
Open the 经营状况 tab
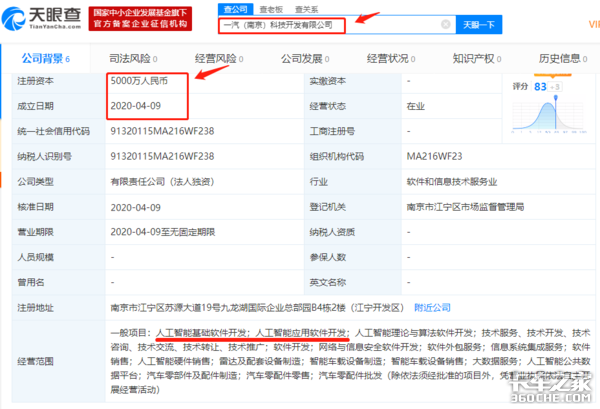point(391,59)
